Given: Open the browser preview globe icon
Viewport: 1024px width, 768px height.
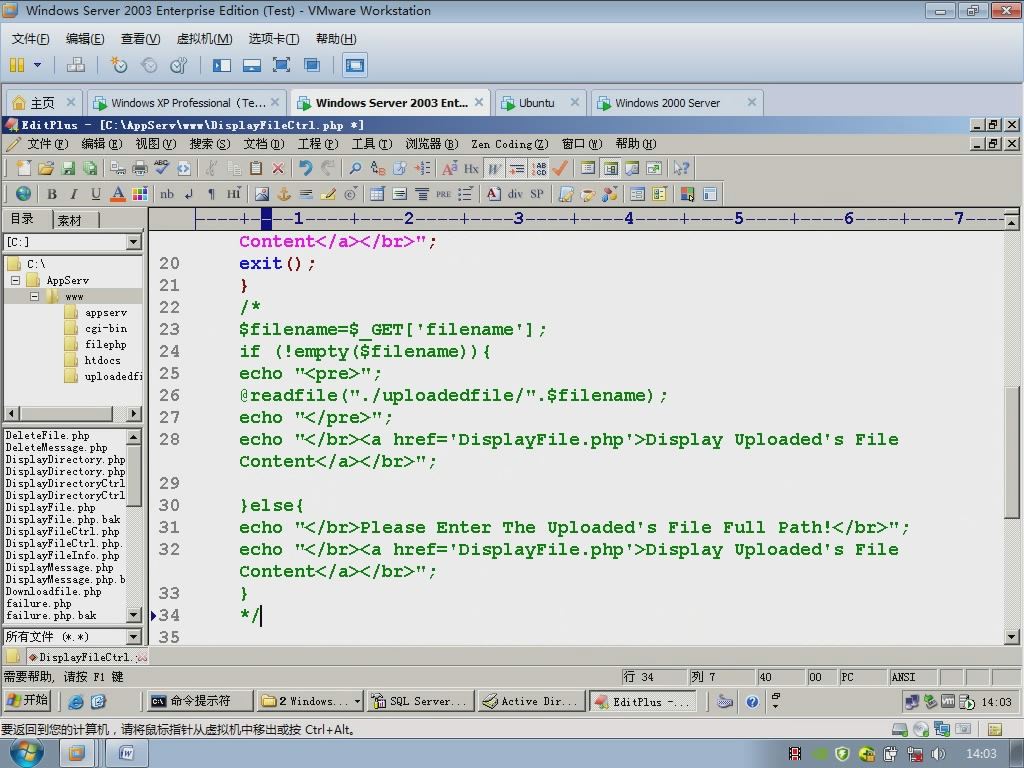Looking at the screenshot, I should point(24,194).
